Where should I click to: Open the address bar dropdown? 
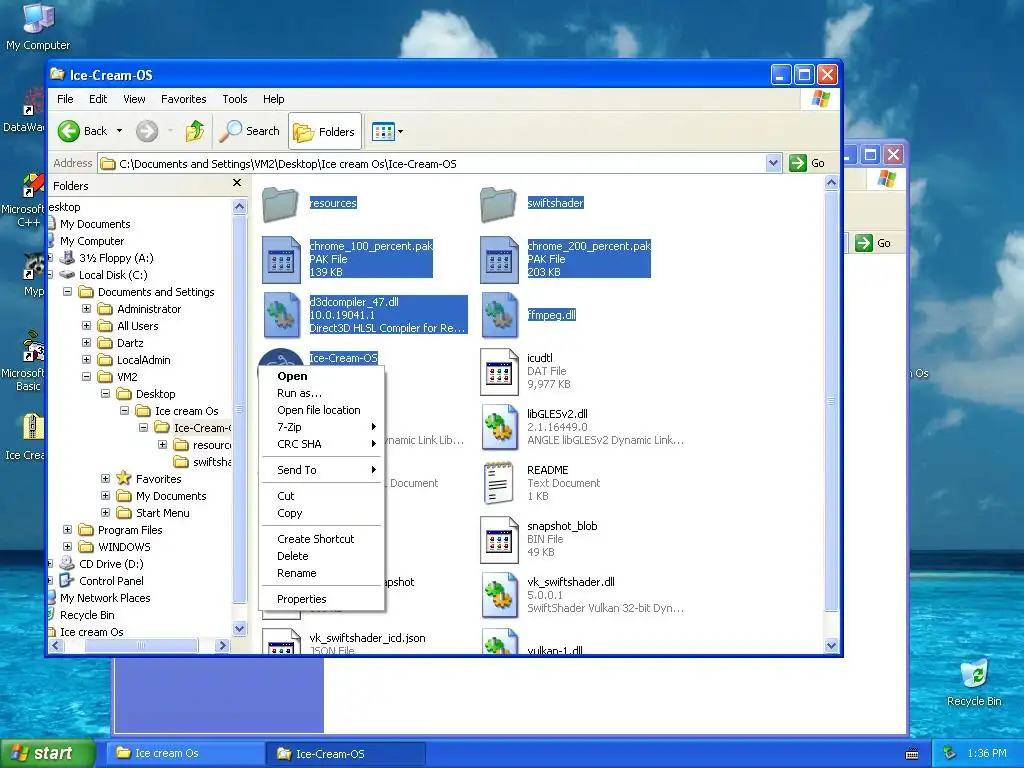pos(773,163)
